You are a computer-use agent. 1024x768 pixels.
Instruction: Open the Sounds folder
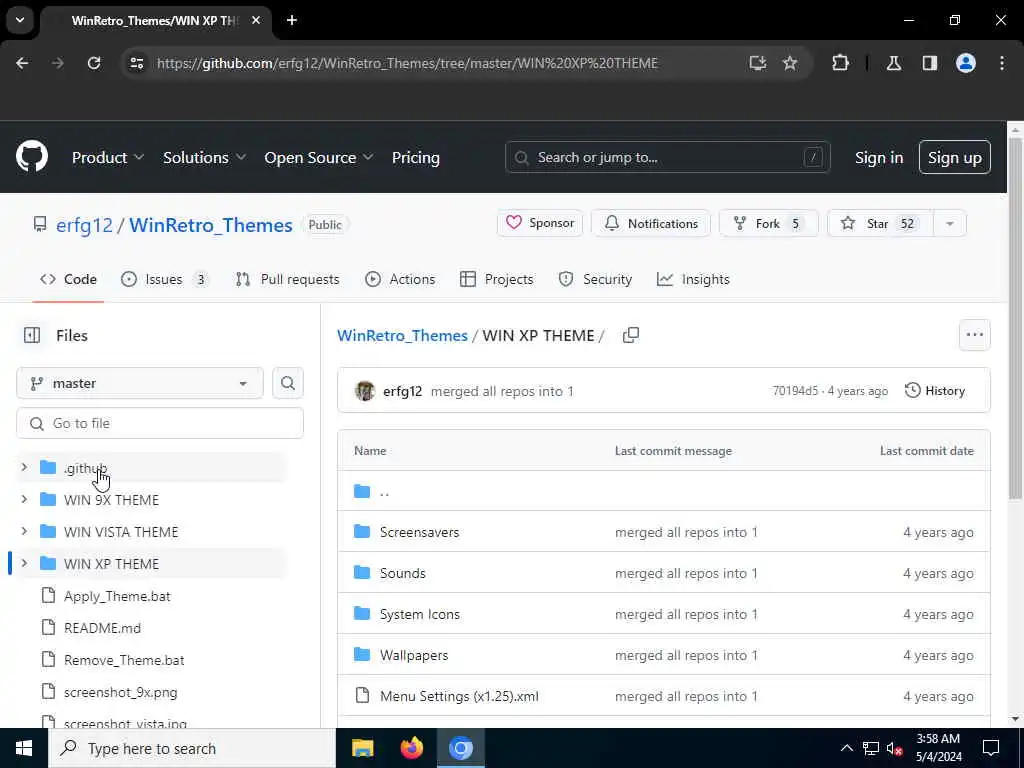click(x=402, y=573)
